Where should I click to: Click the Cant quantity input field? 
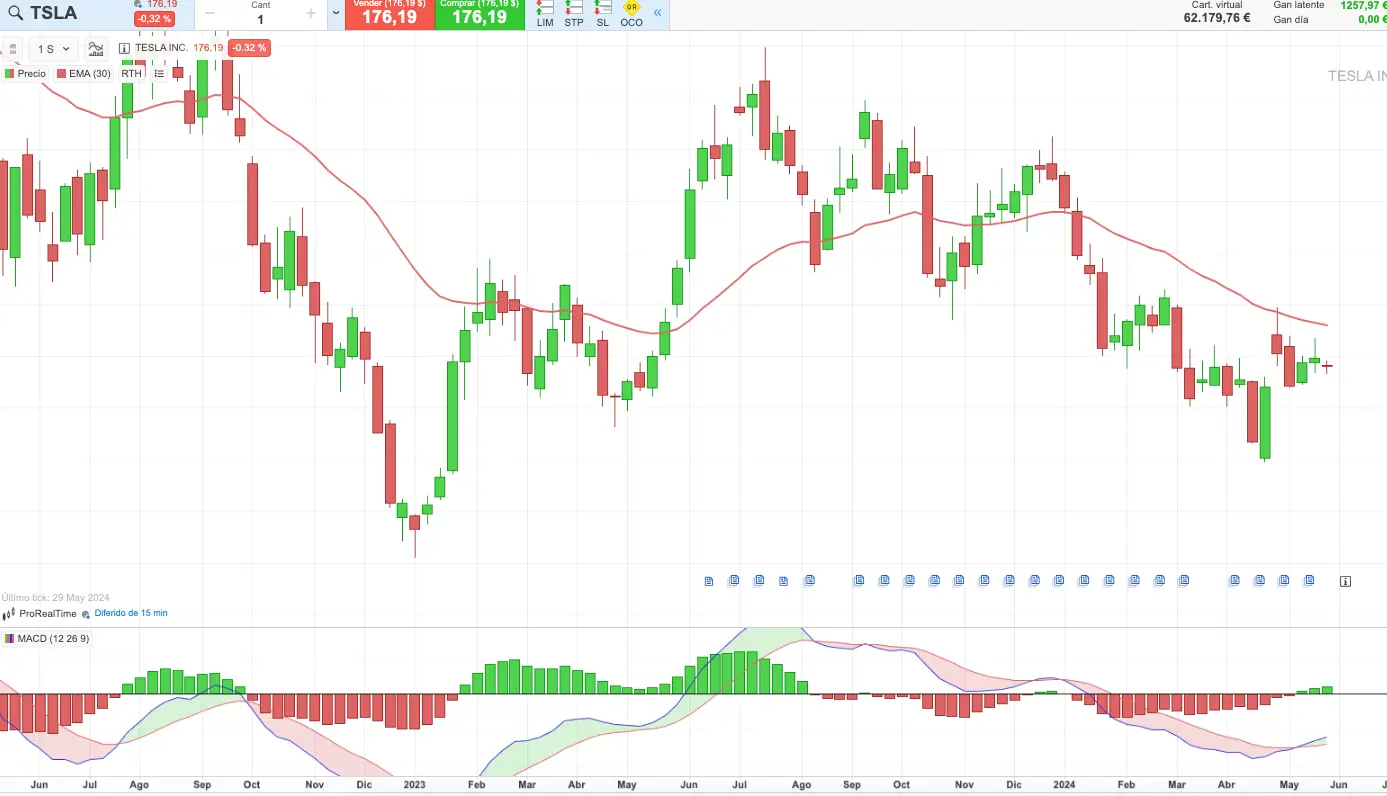pyautogui.click(x=261, y=19)
